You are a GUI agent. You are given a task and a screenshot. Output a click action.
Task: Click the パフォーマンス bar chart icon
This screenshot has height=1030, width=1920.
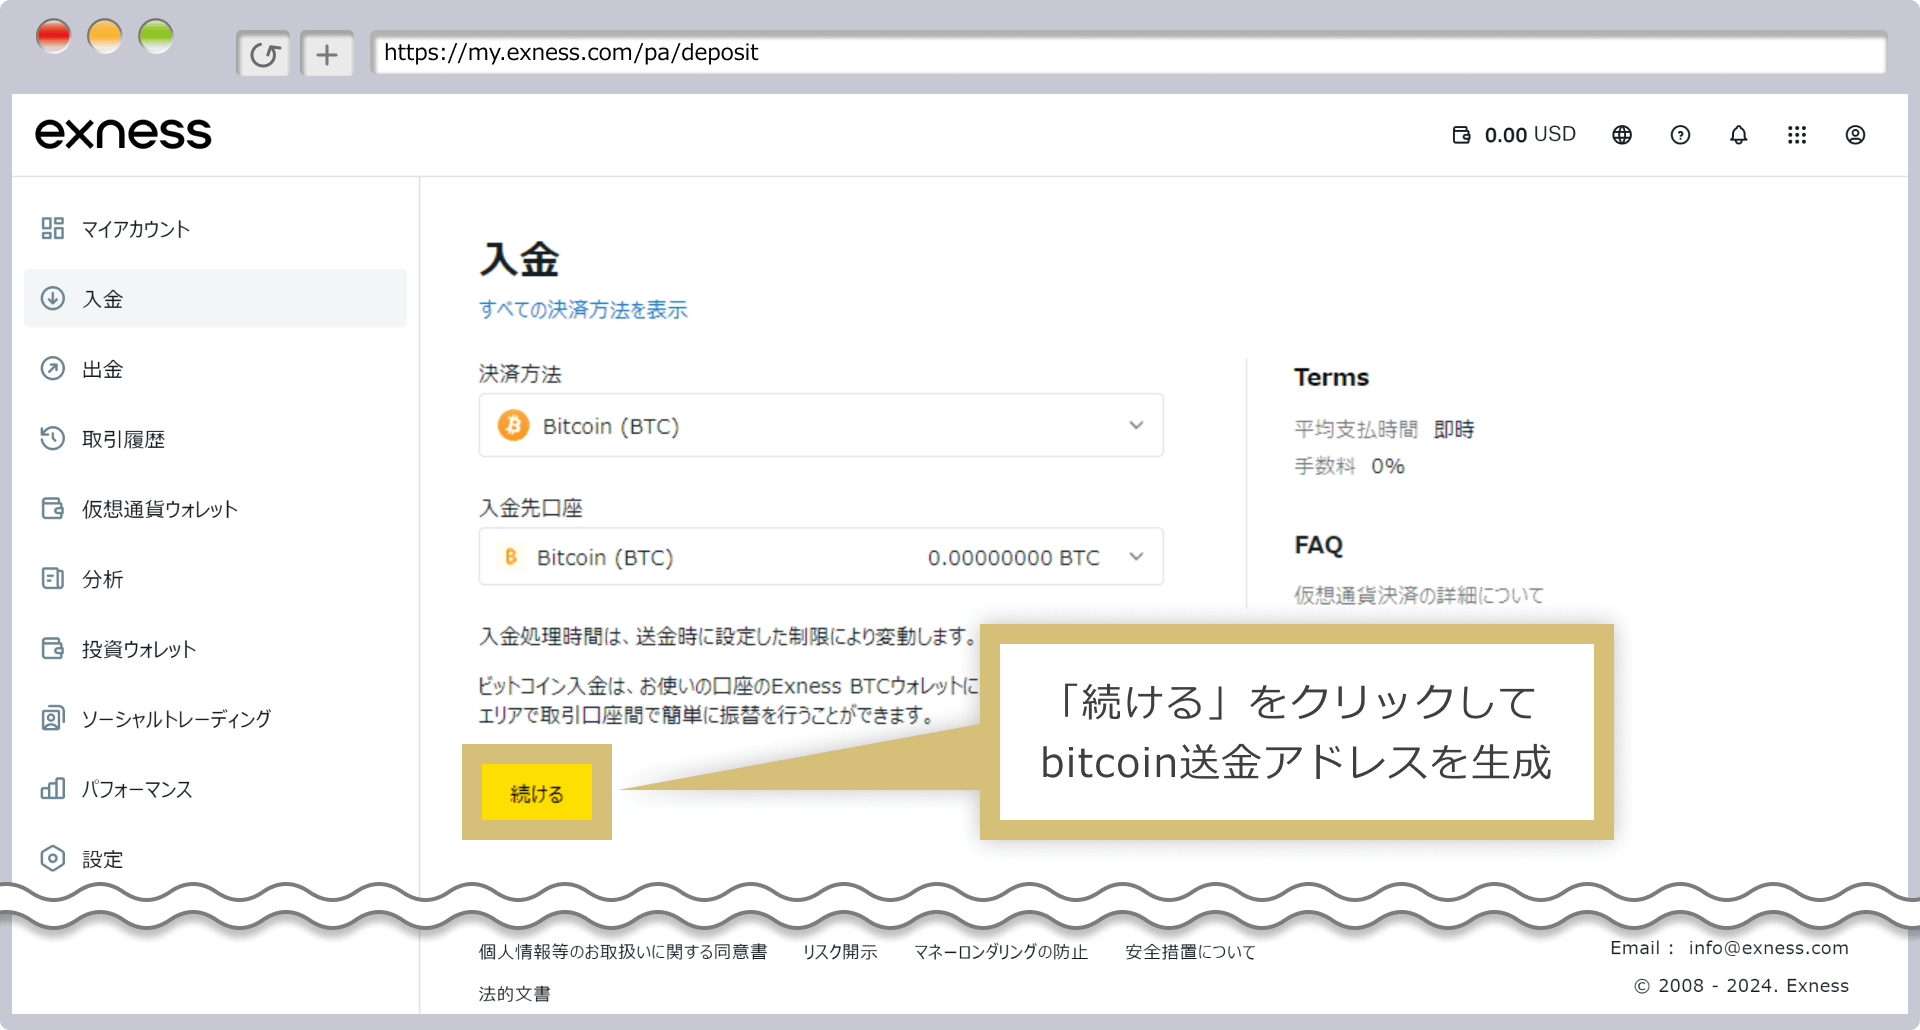coord(53,788)
